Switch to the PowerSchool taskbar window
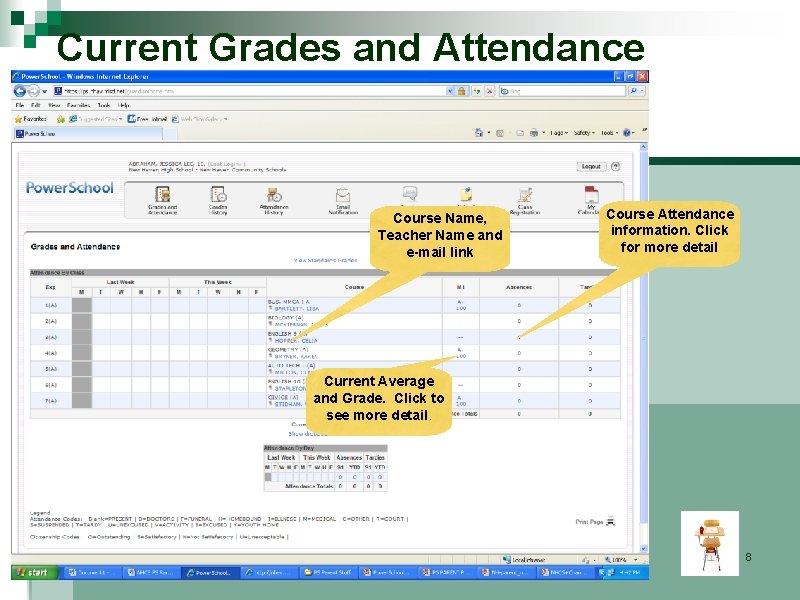 point(209,572)
